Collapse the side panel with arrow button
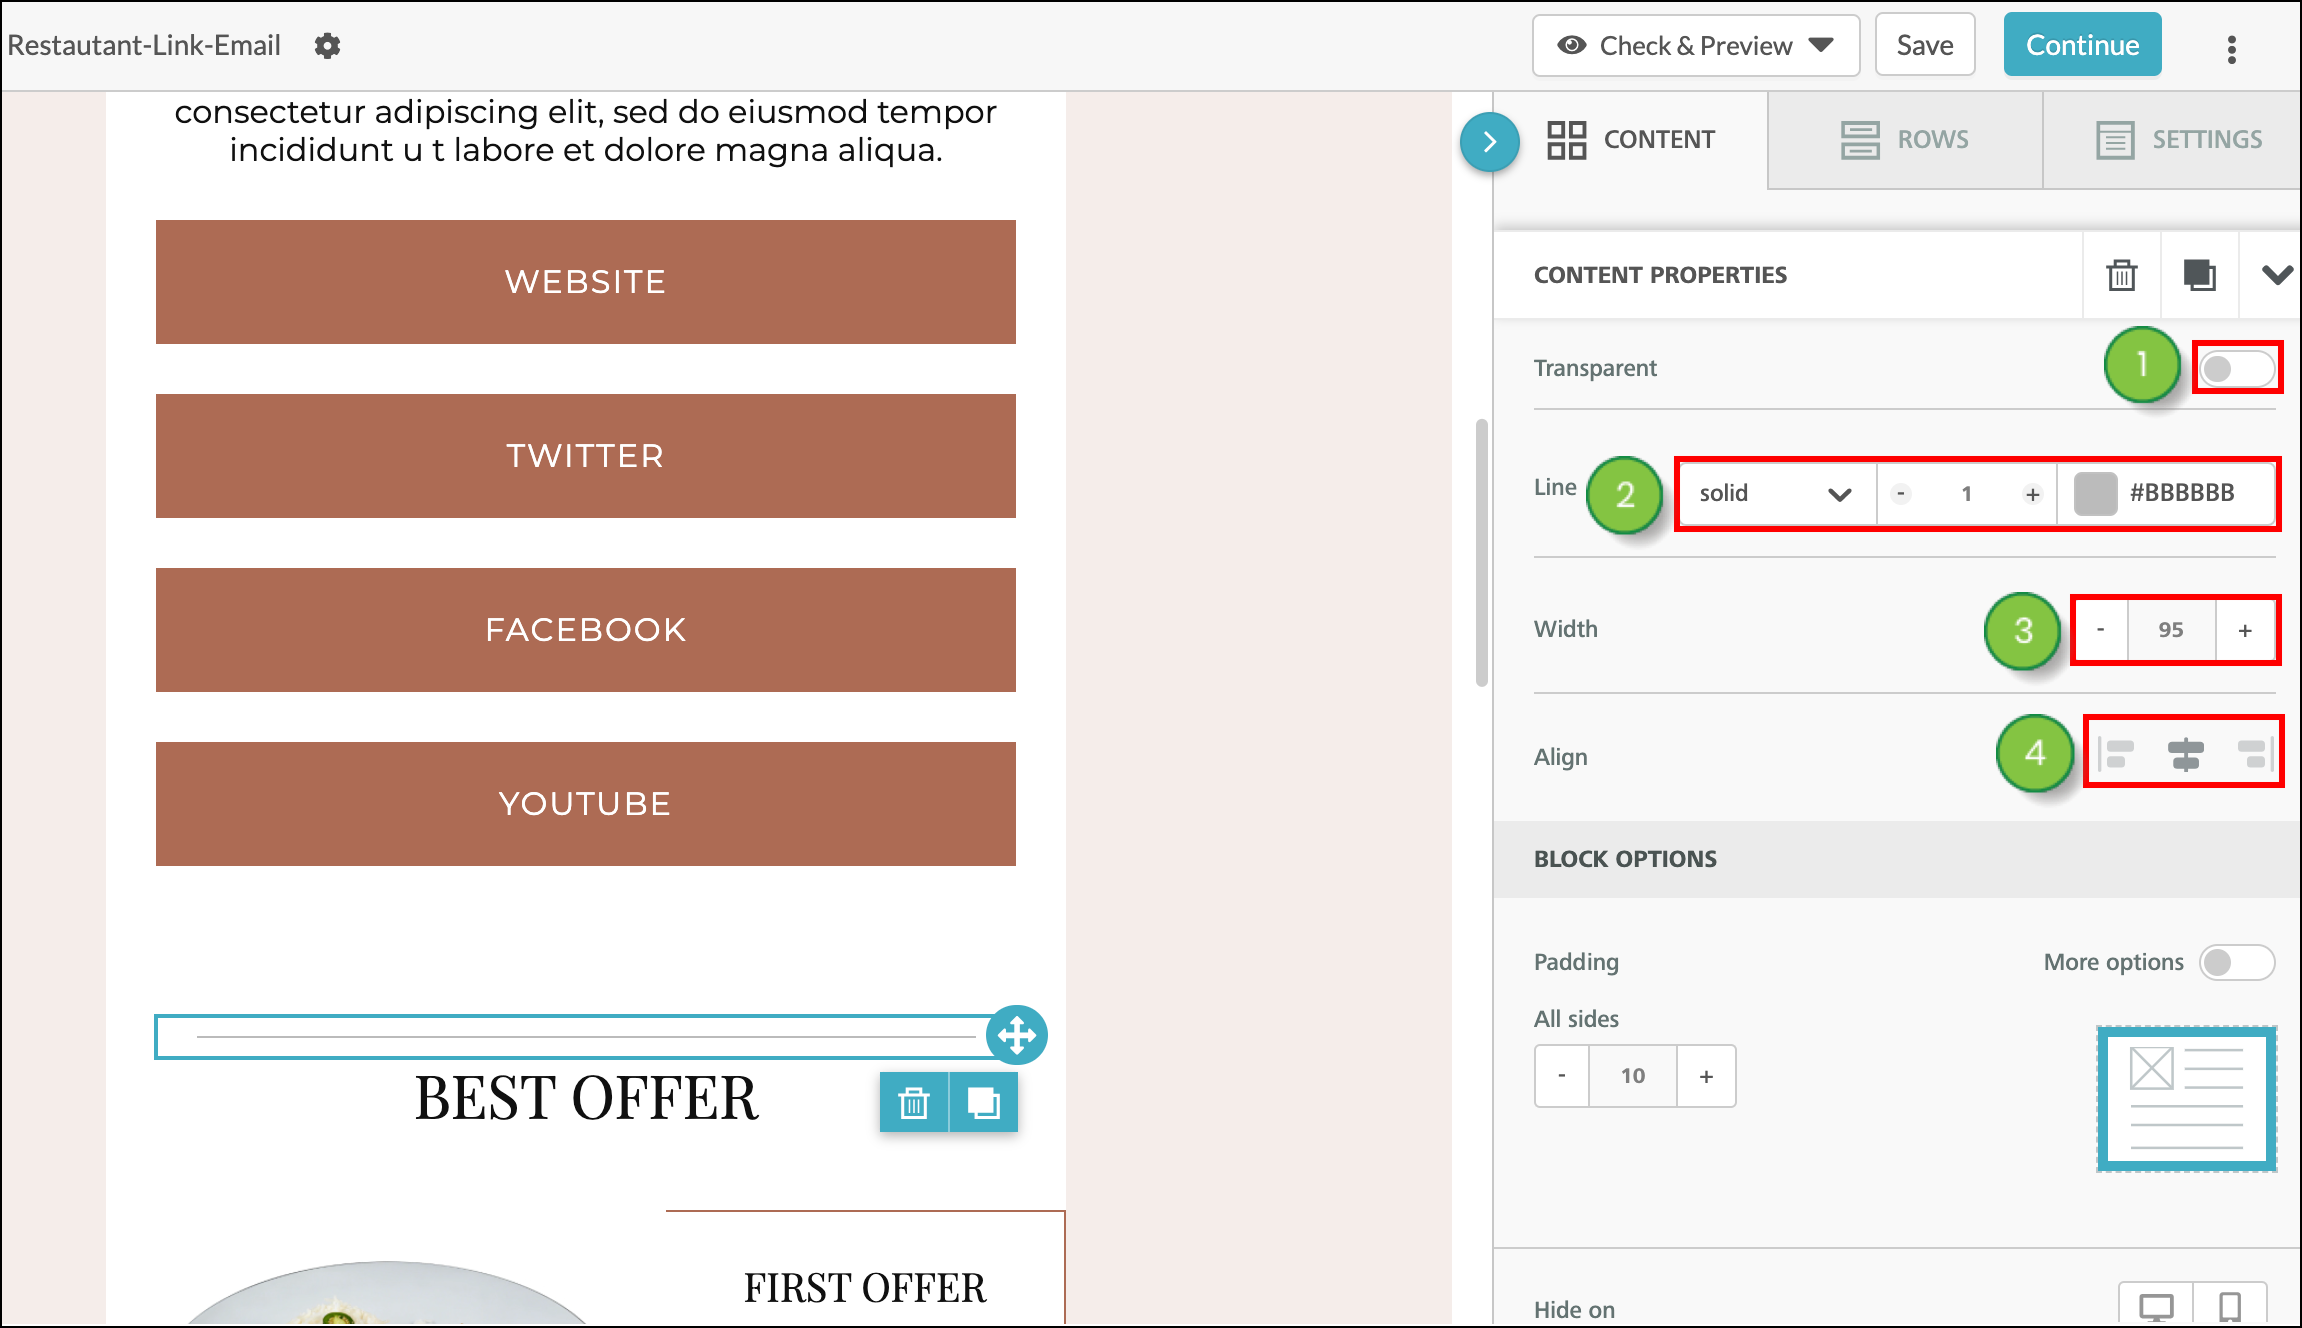The width and height of the screenshot is (2302, 1328). (x=1489, y=142)
